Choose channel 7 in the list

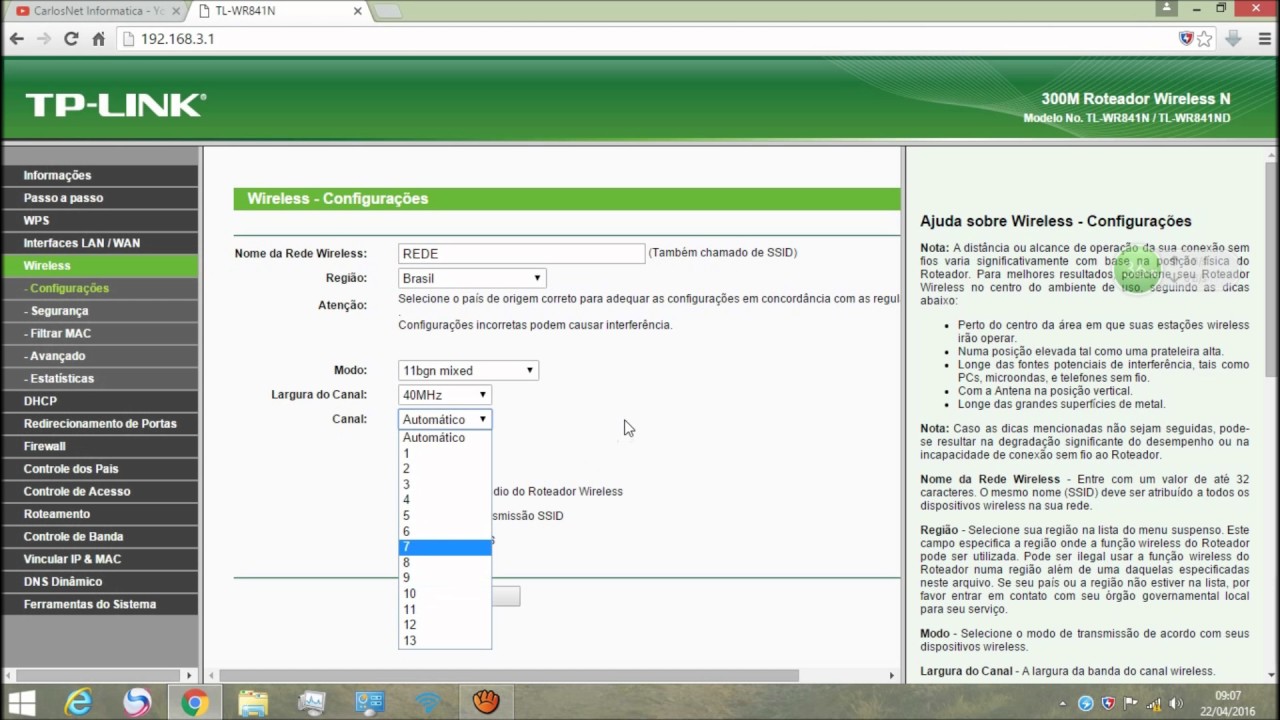445,547
